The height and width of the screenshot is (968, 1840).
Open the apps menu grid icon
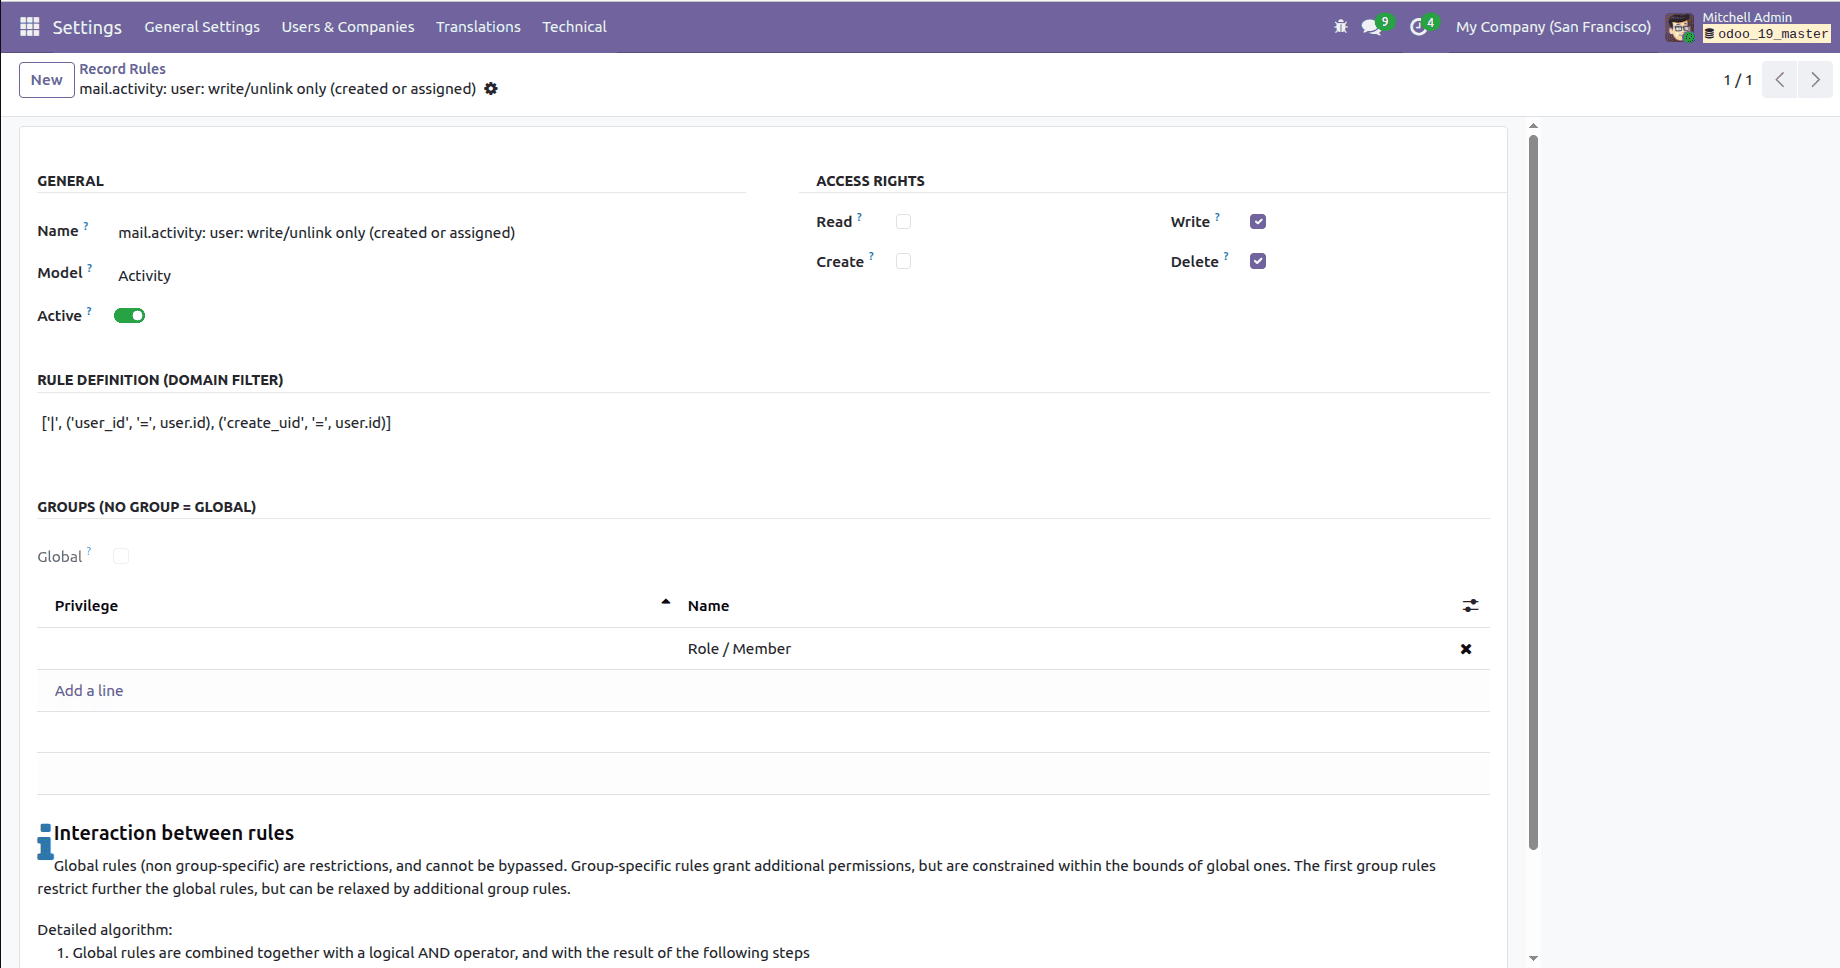pos(29,27)
